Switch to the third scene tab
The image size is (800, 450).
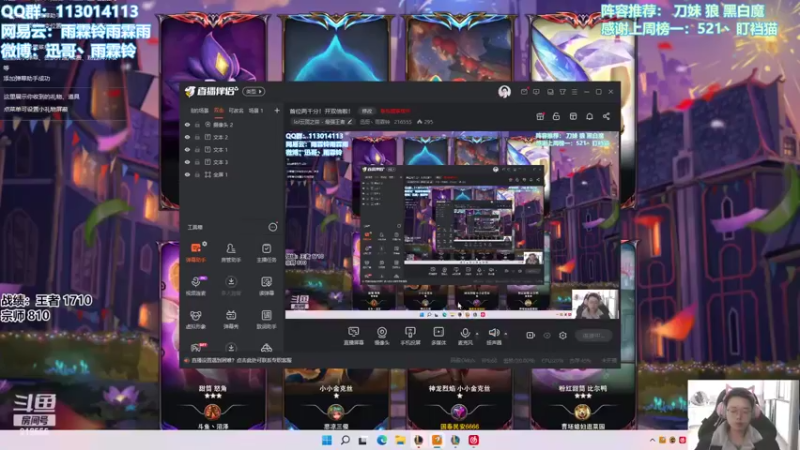point(236,111)
